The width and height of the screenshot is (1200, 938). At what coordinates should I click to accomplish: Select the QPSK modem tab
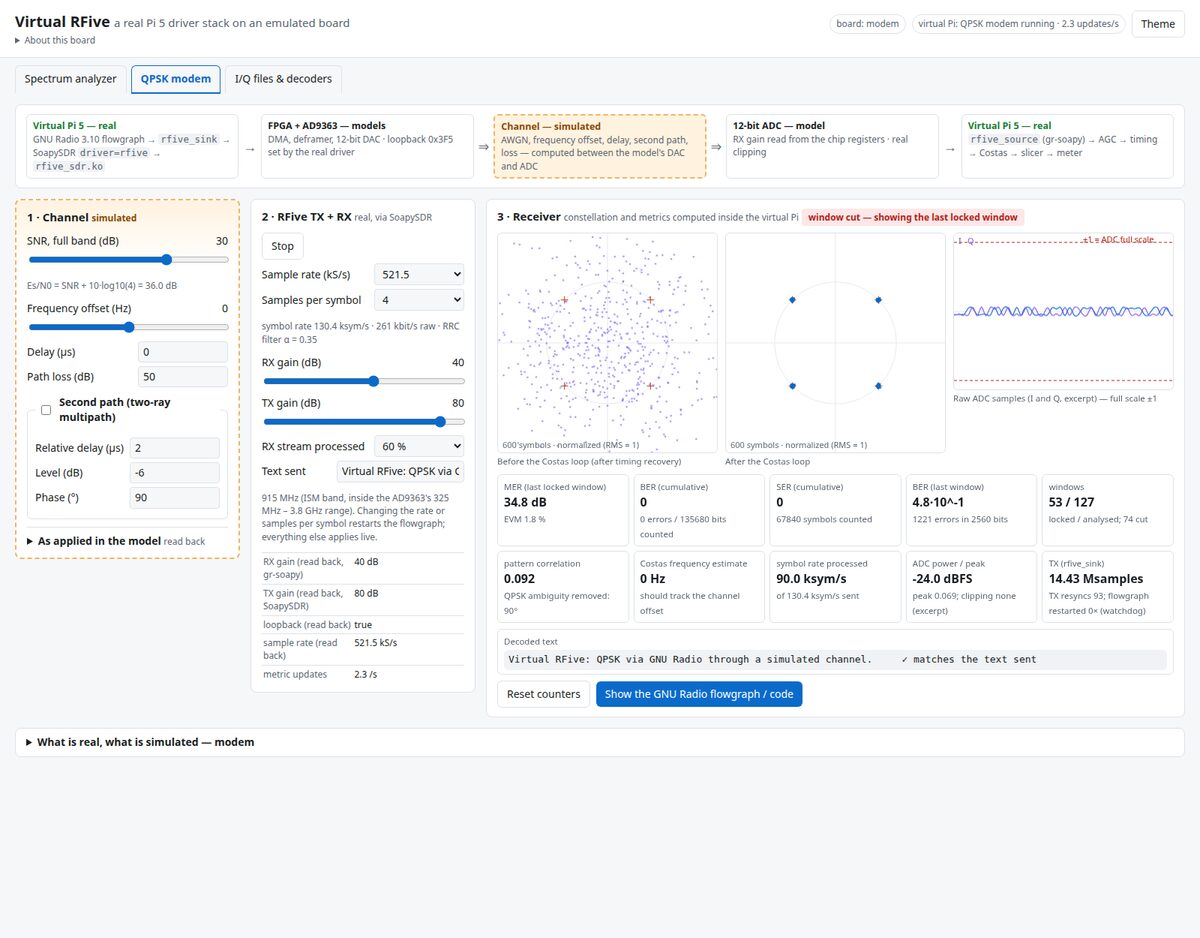pos(176,79)
